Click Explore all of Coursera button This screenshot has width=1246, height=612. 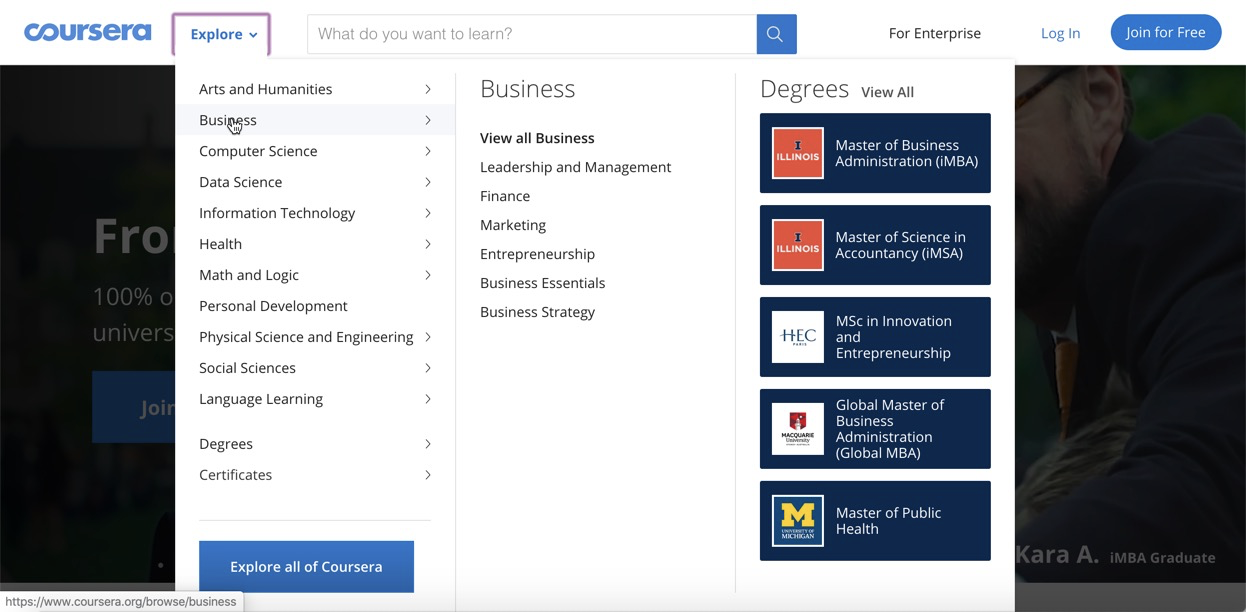[x=306, y=567]
